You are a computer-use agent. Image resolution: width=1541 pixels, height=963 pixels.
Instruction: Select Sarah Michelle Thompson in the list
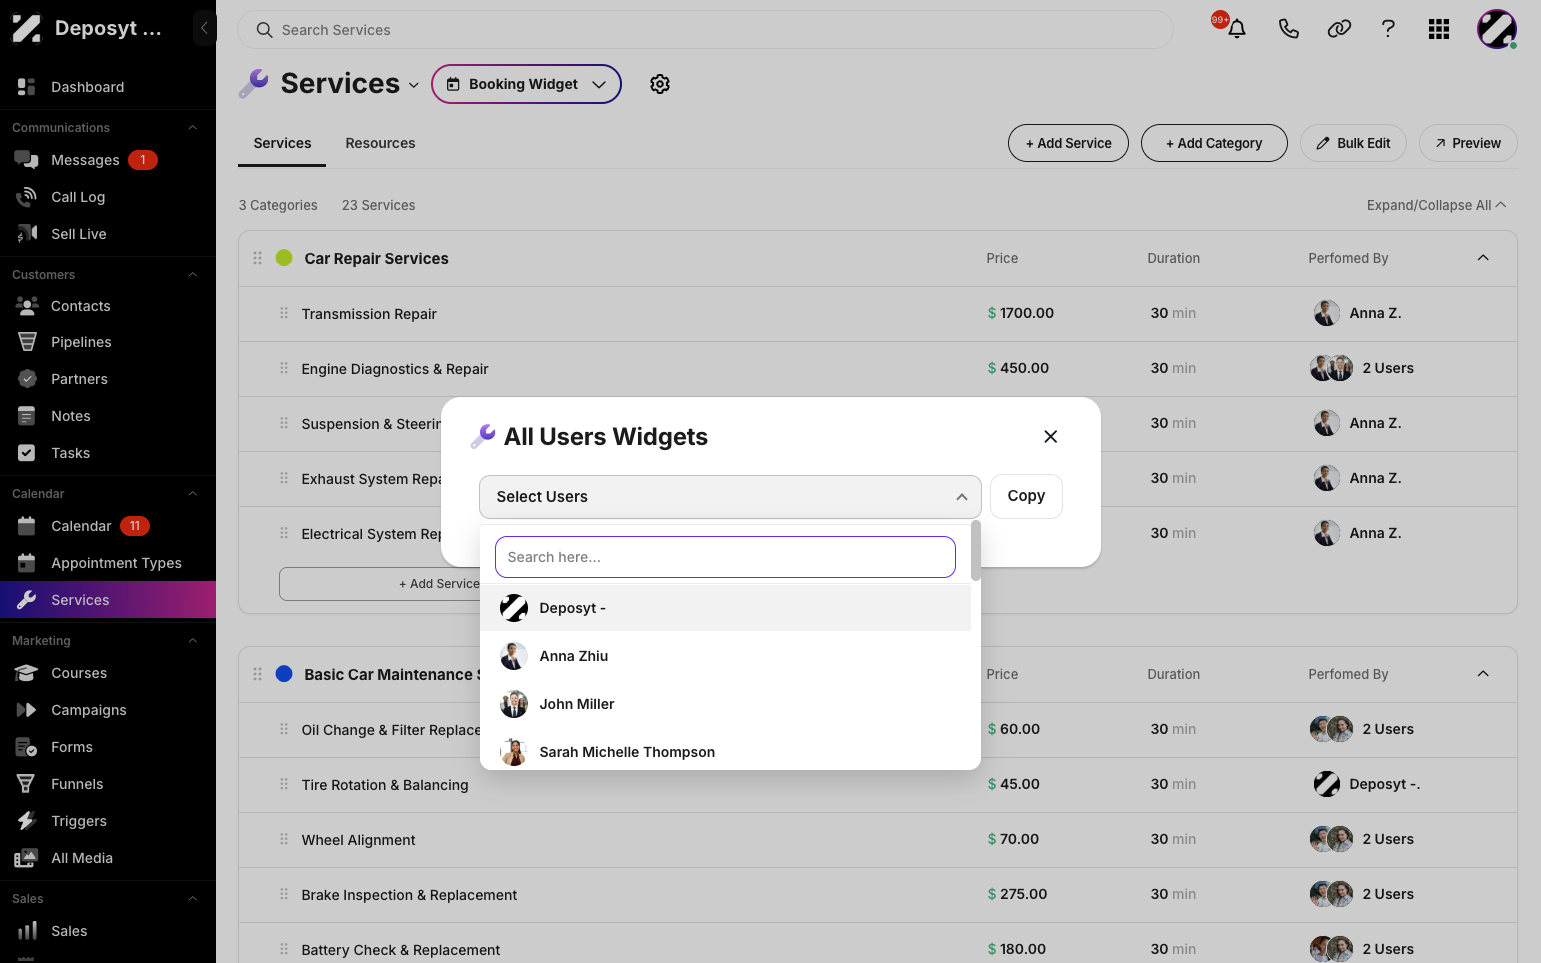tap(725, 752)
